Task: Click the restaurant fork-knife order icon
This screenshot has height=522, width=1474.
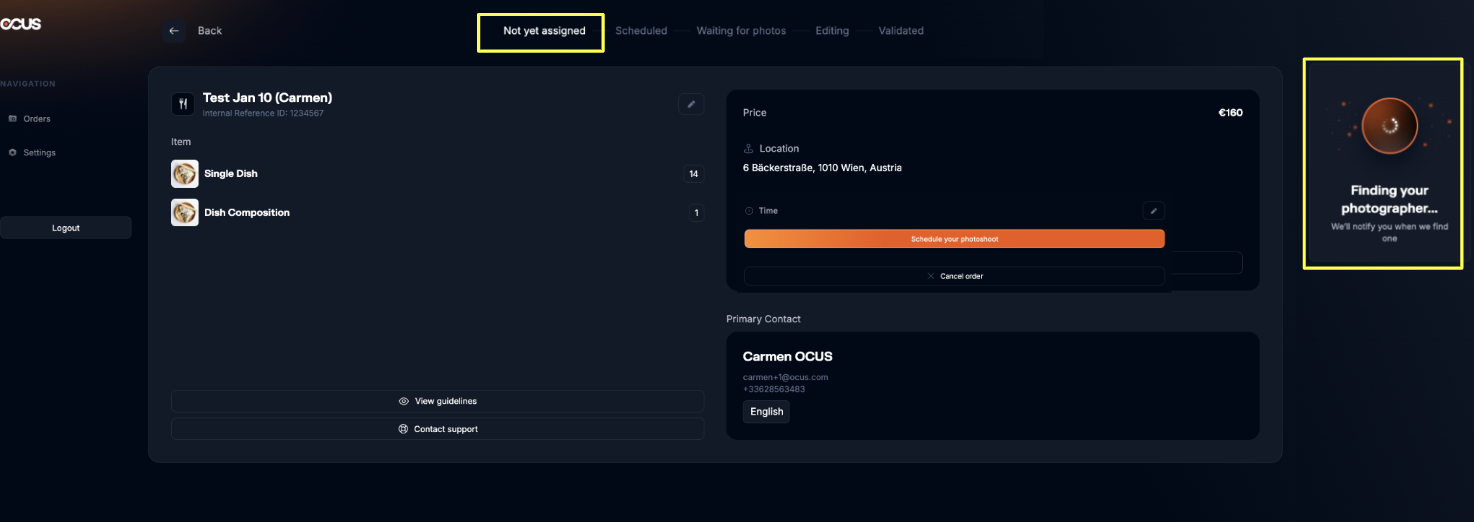Action: pos(183,104)
